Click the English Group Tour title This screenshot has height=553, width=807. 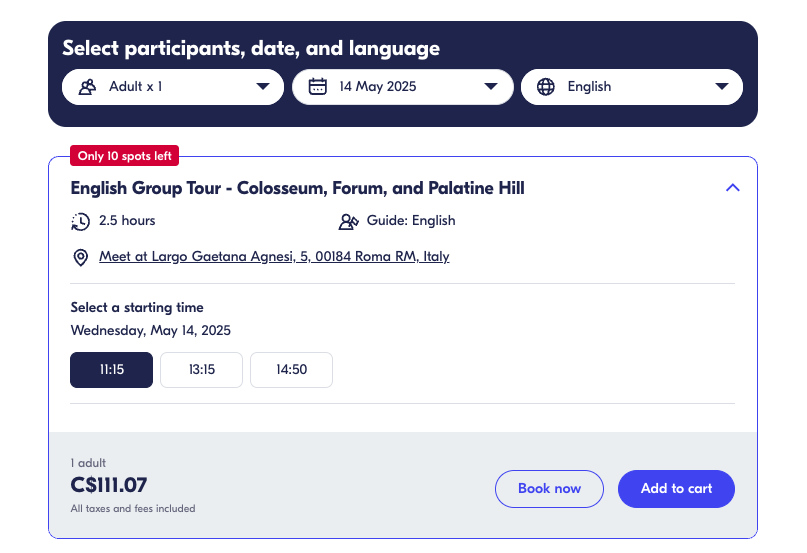pyautogui.click(x=297, y=188)
